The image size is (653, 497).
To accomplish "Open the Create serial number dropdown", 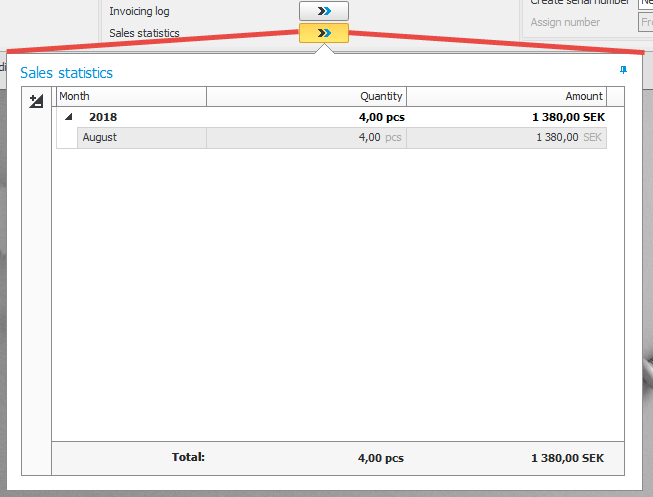I will [x=645, y=3].
